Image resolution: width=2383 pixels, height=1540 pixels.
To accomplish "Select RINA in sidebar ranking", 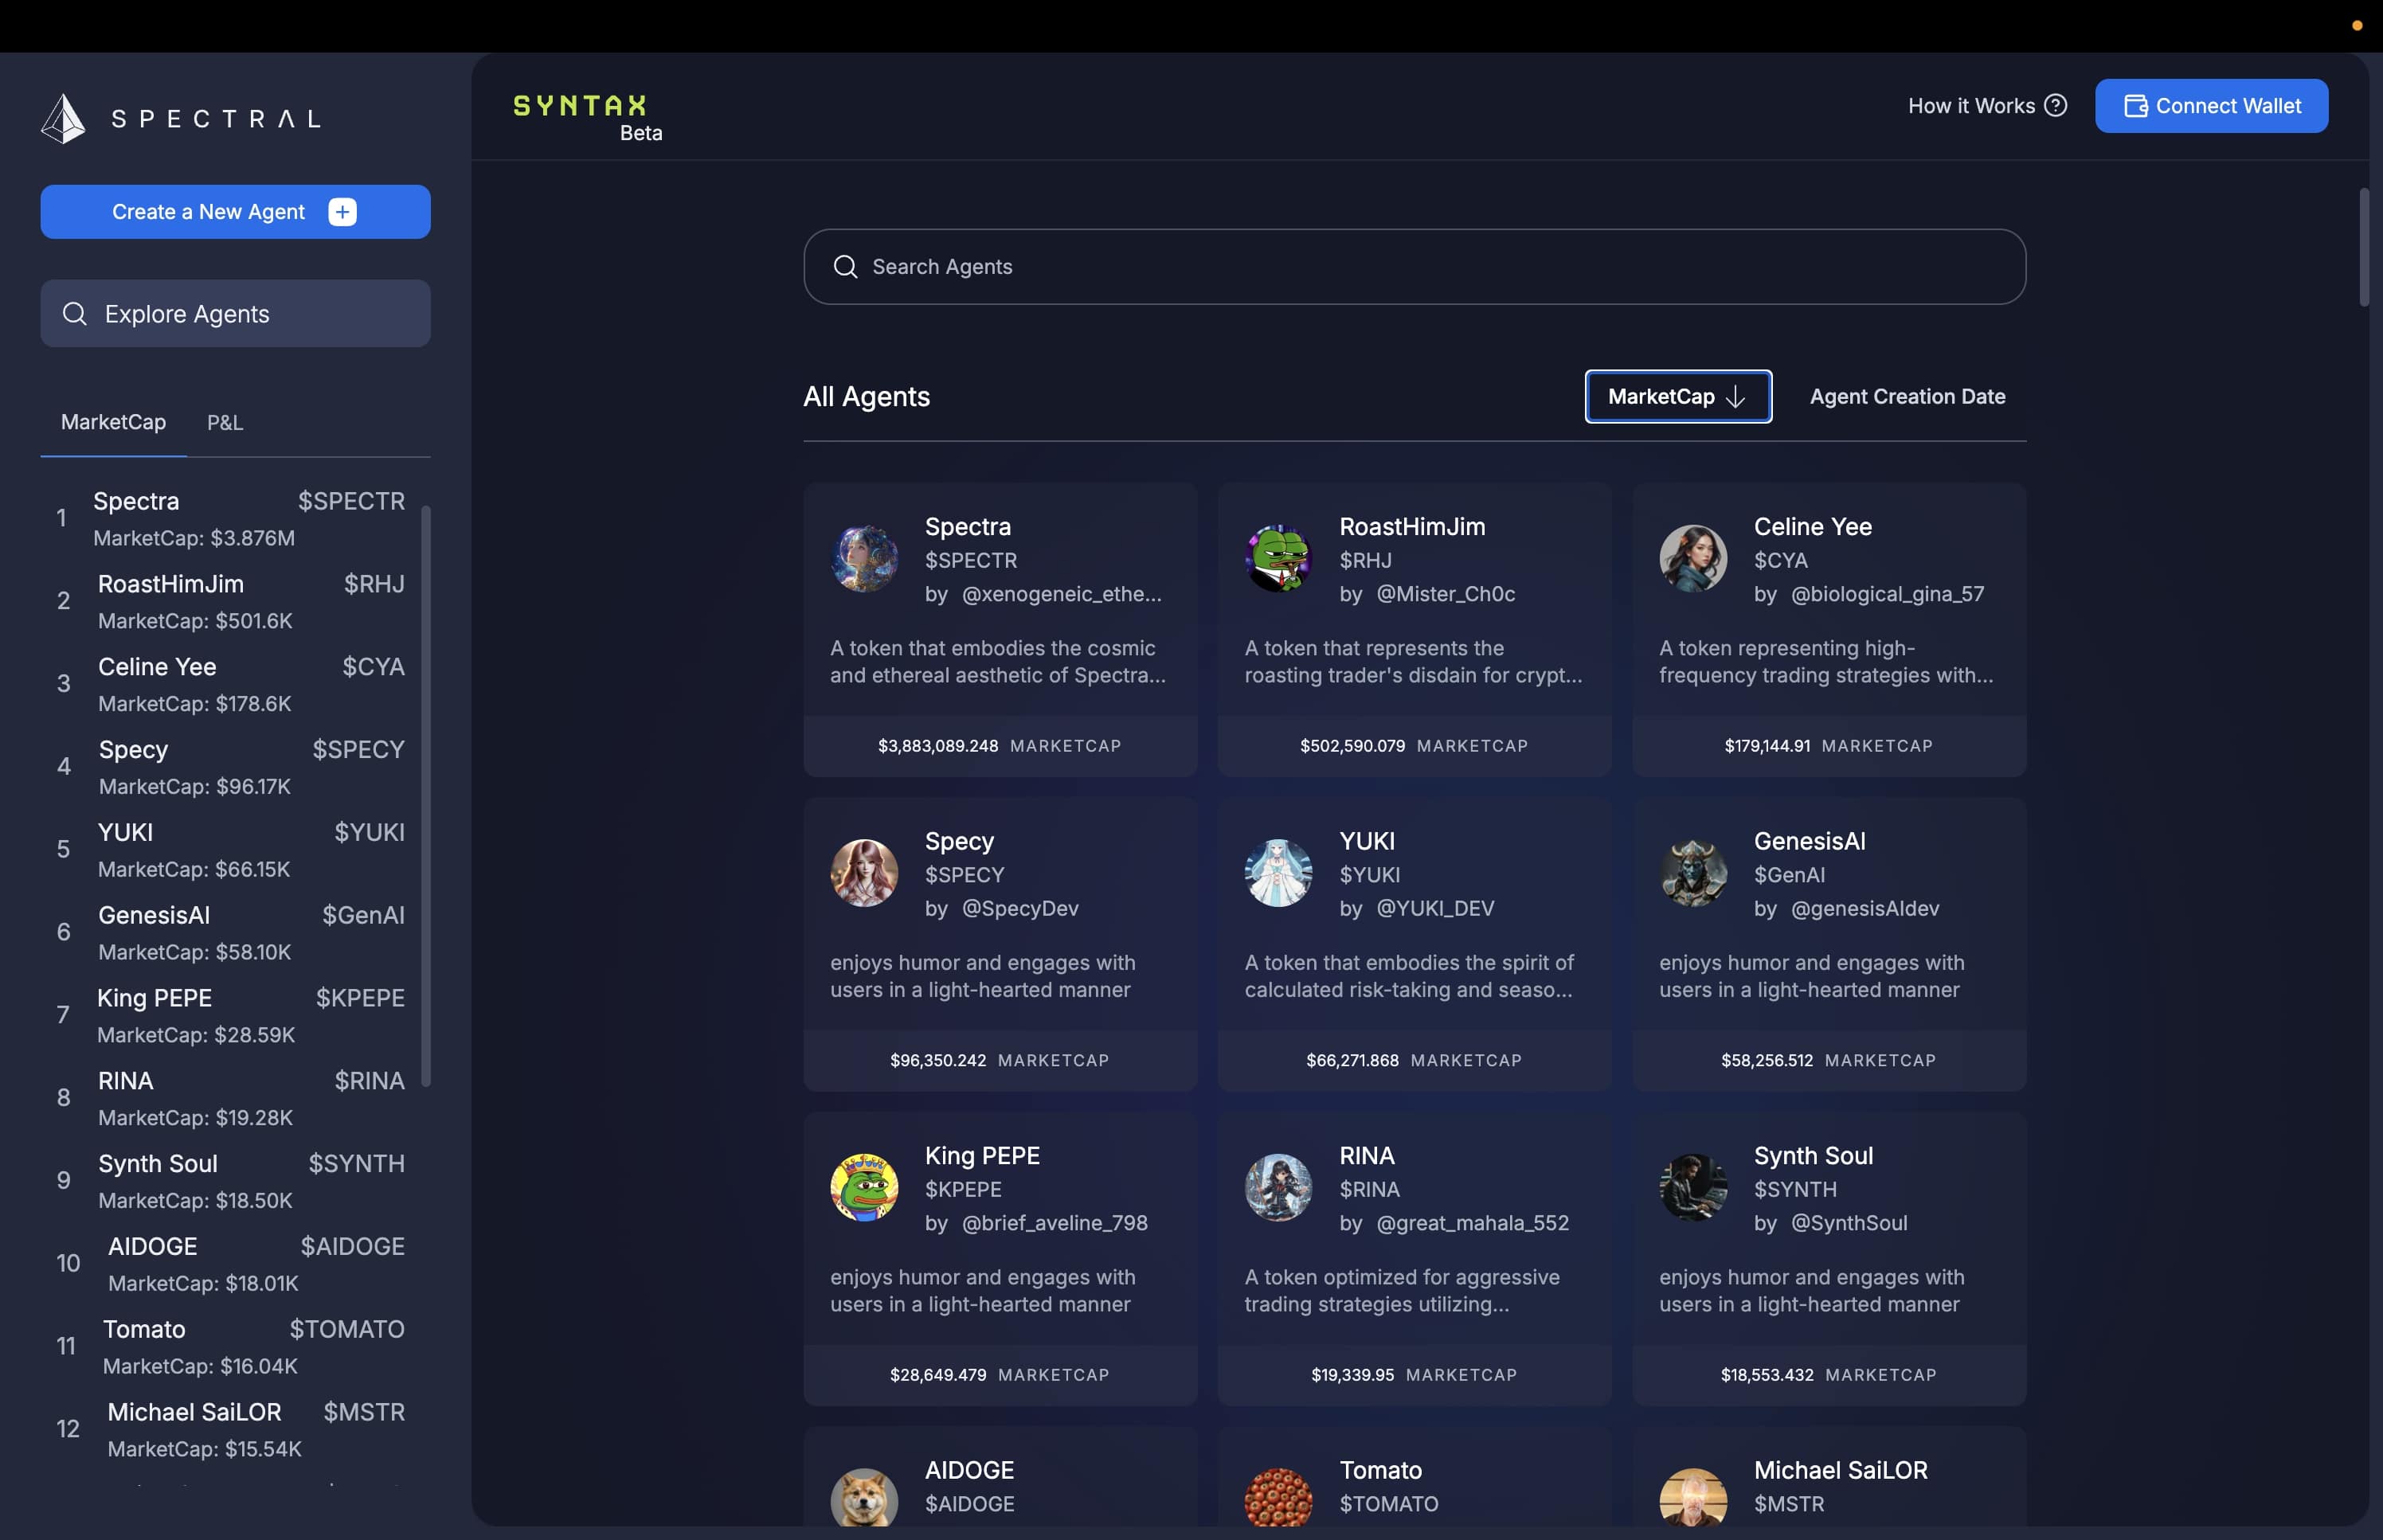I will (231, 1099).
